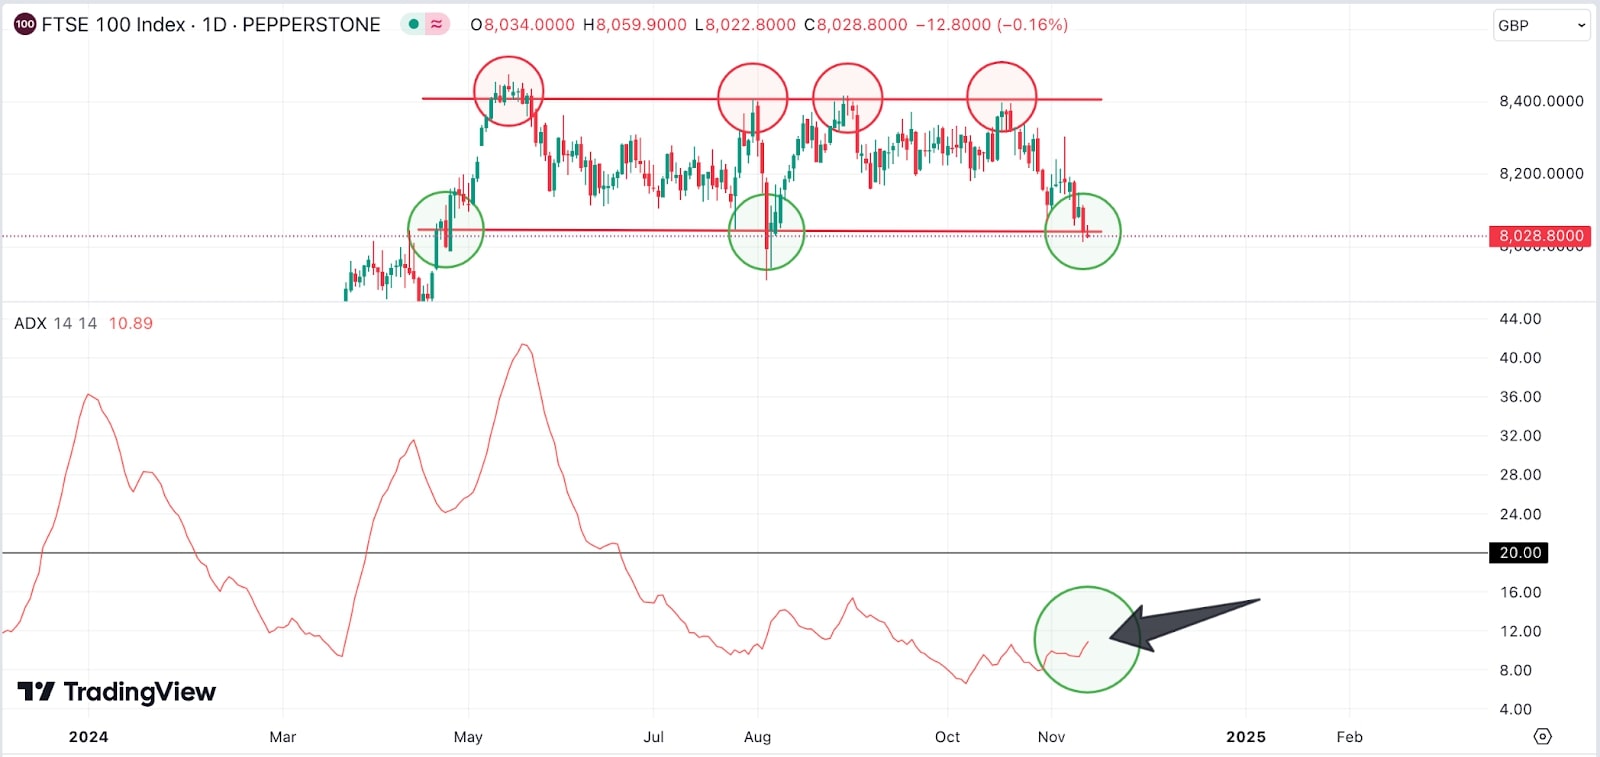Click the ADX value 10.89
Viewport: 1600px width, 757px height.
click(x=131, y=323)
